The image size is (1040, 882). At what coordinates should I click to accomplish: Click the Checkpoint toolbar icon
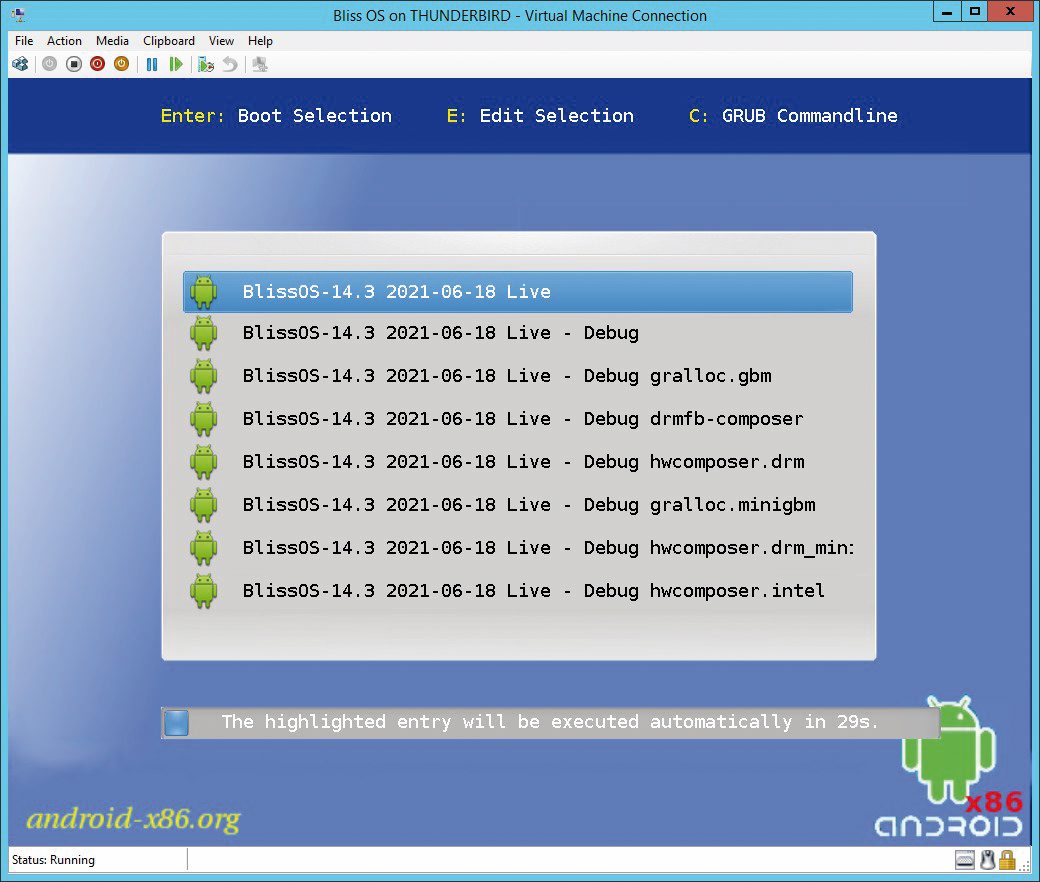pos(206,64)
